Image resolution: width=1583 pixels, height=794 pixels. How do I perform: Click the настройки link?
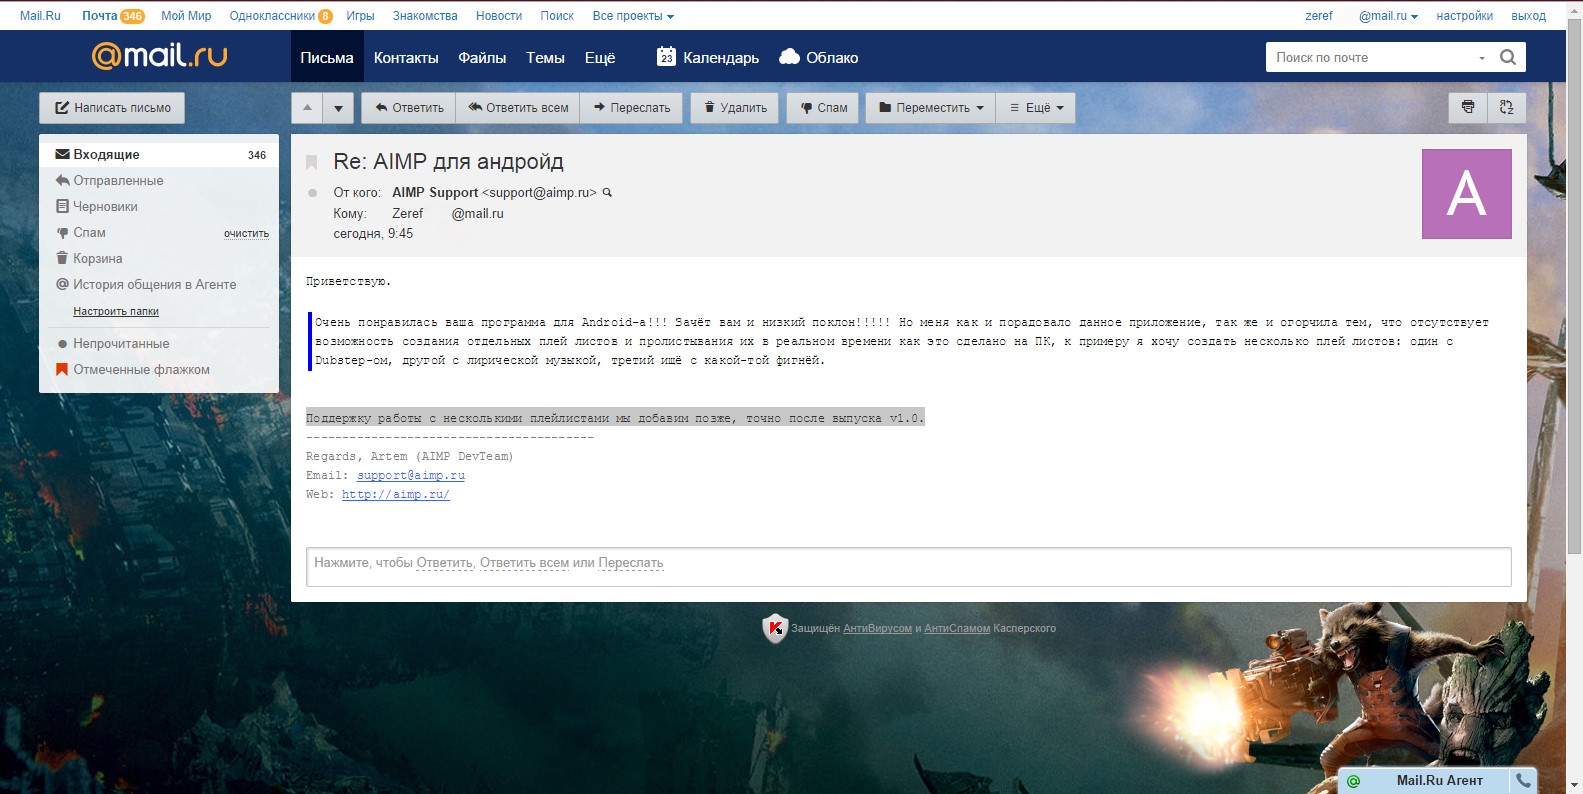[1464, 16]
